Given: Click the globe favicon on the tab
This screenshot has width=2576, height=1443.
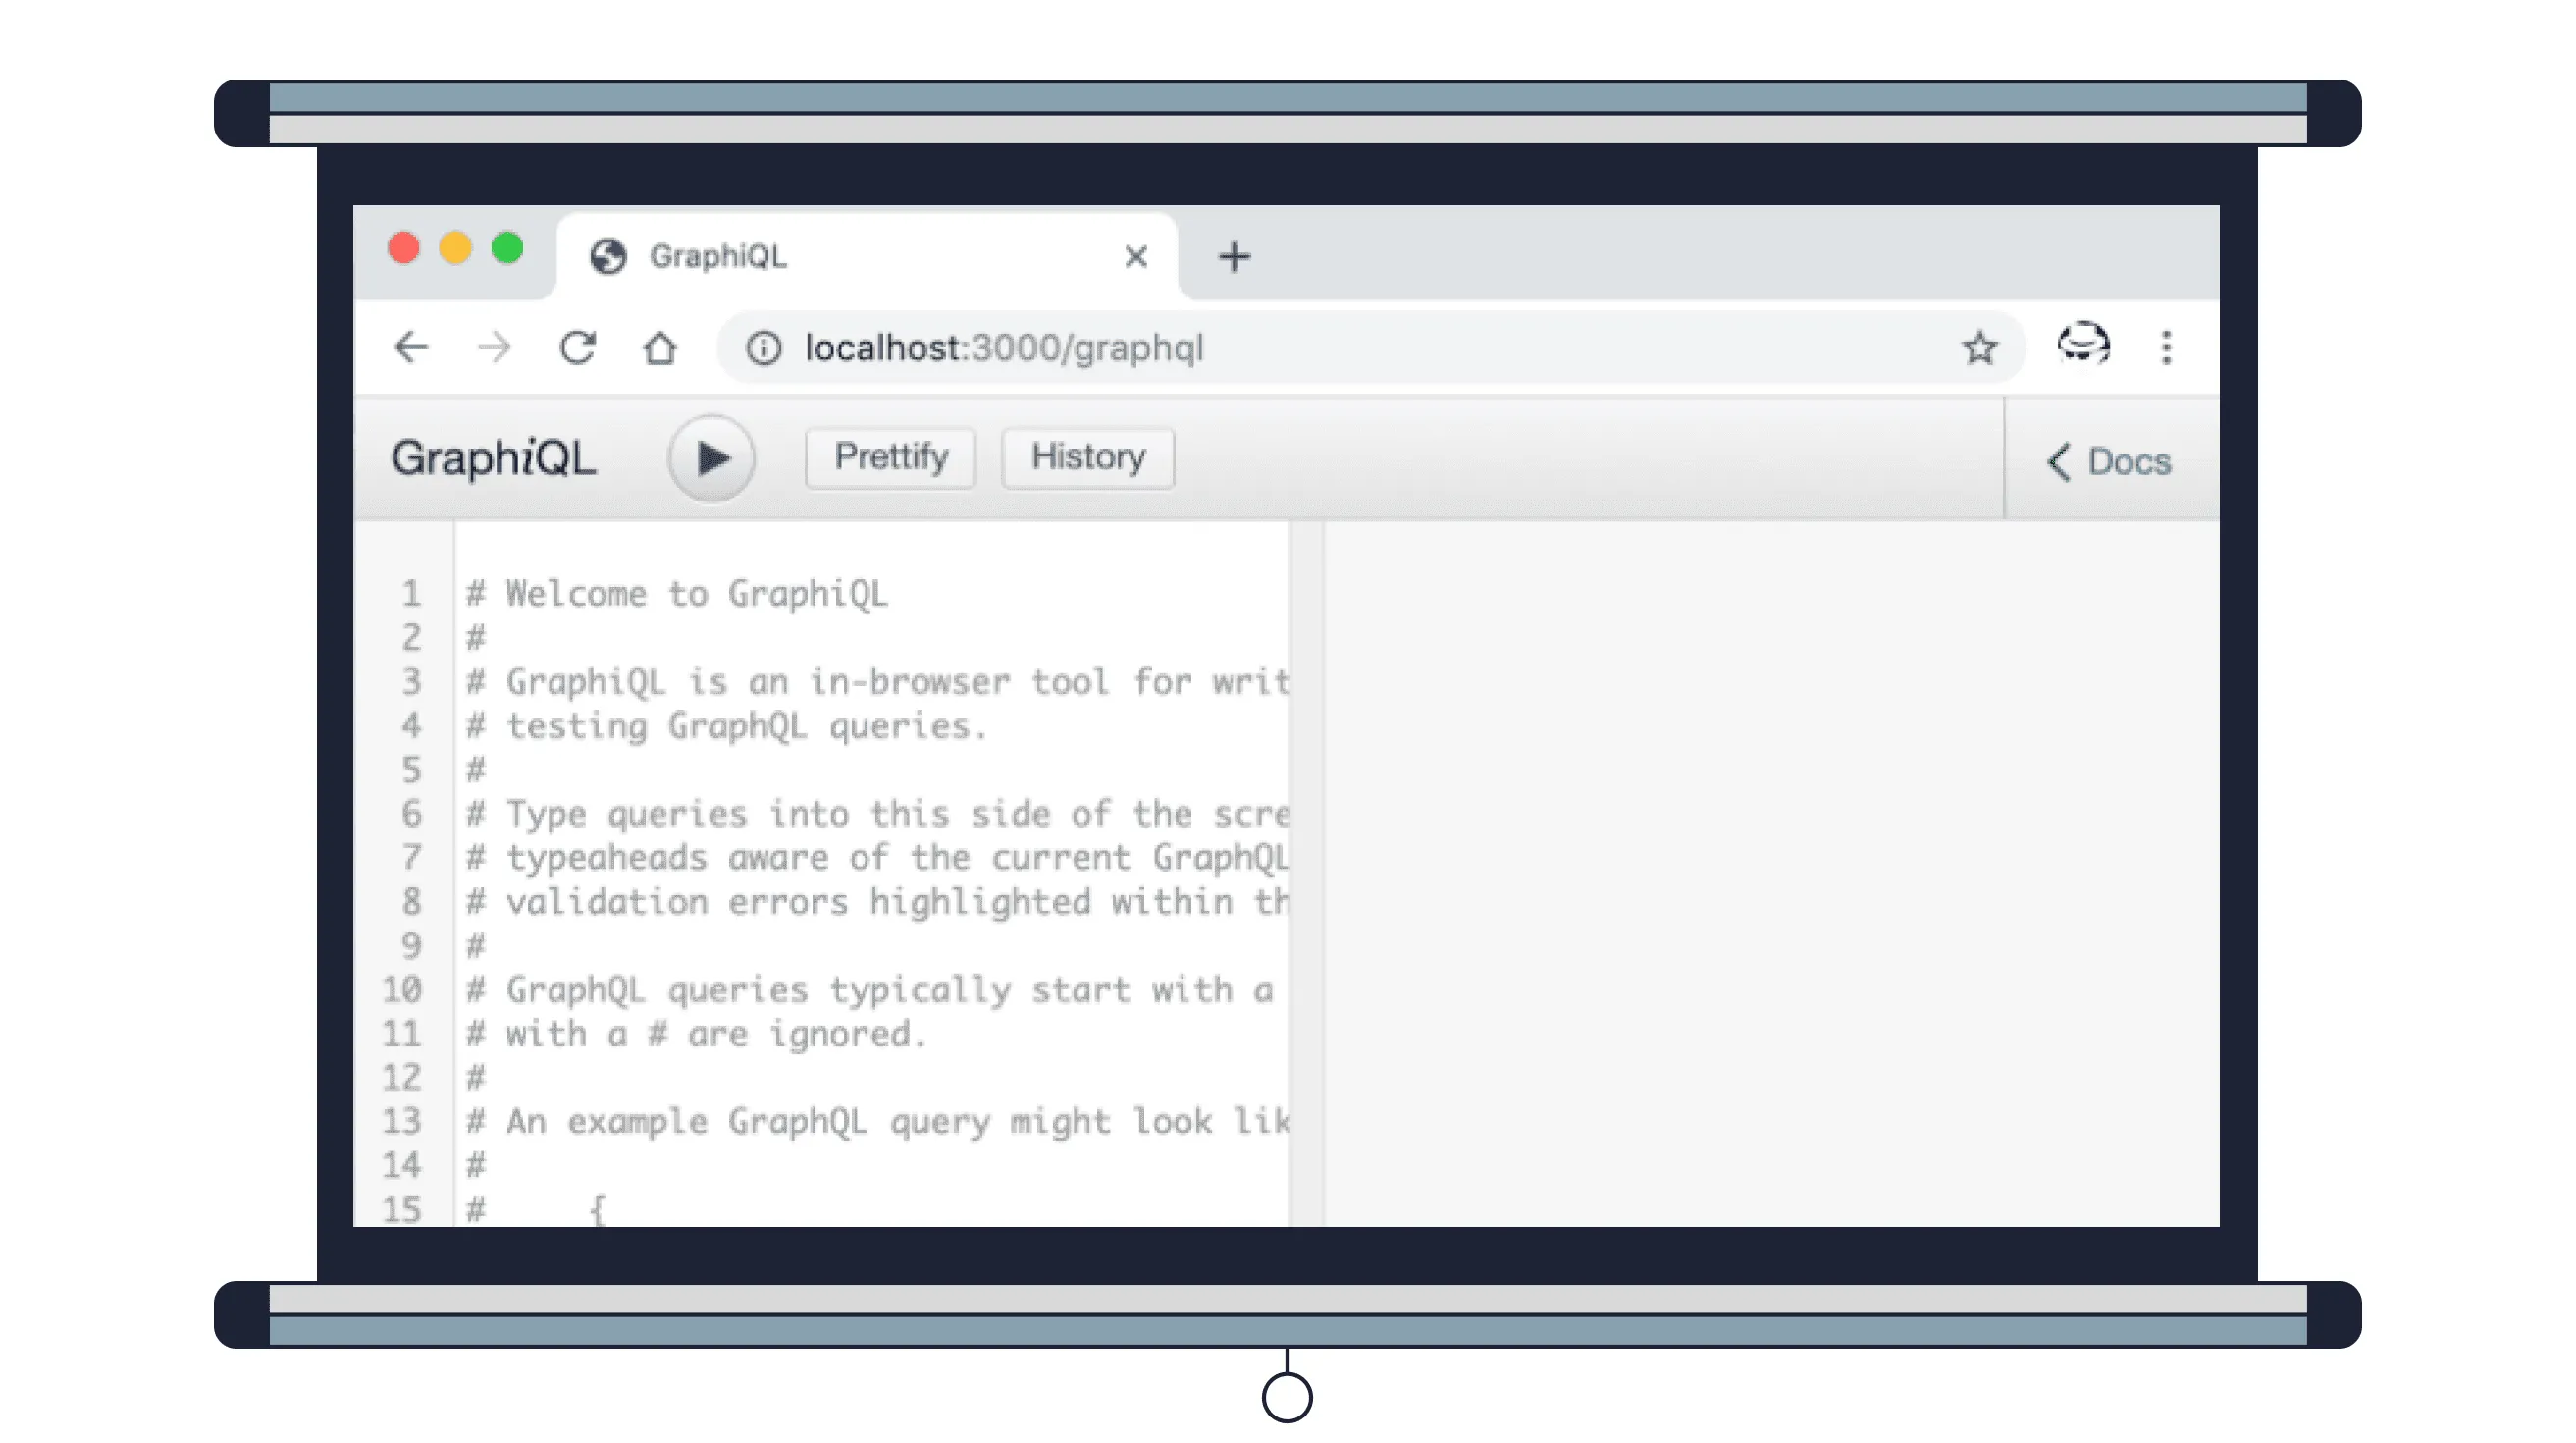Looking at the screenshot, I should (x=608, y=257).
